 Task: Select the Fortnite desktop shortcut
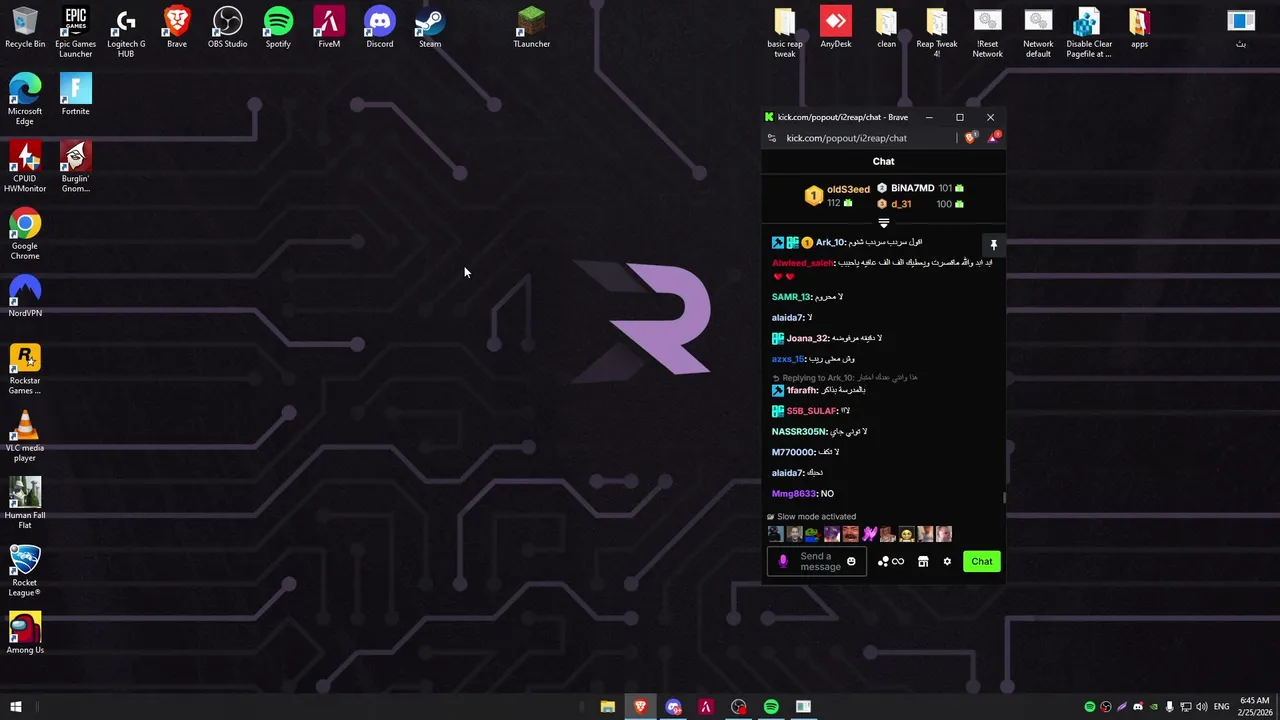(x=75, y=95)
